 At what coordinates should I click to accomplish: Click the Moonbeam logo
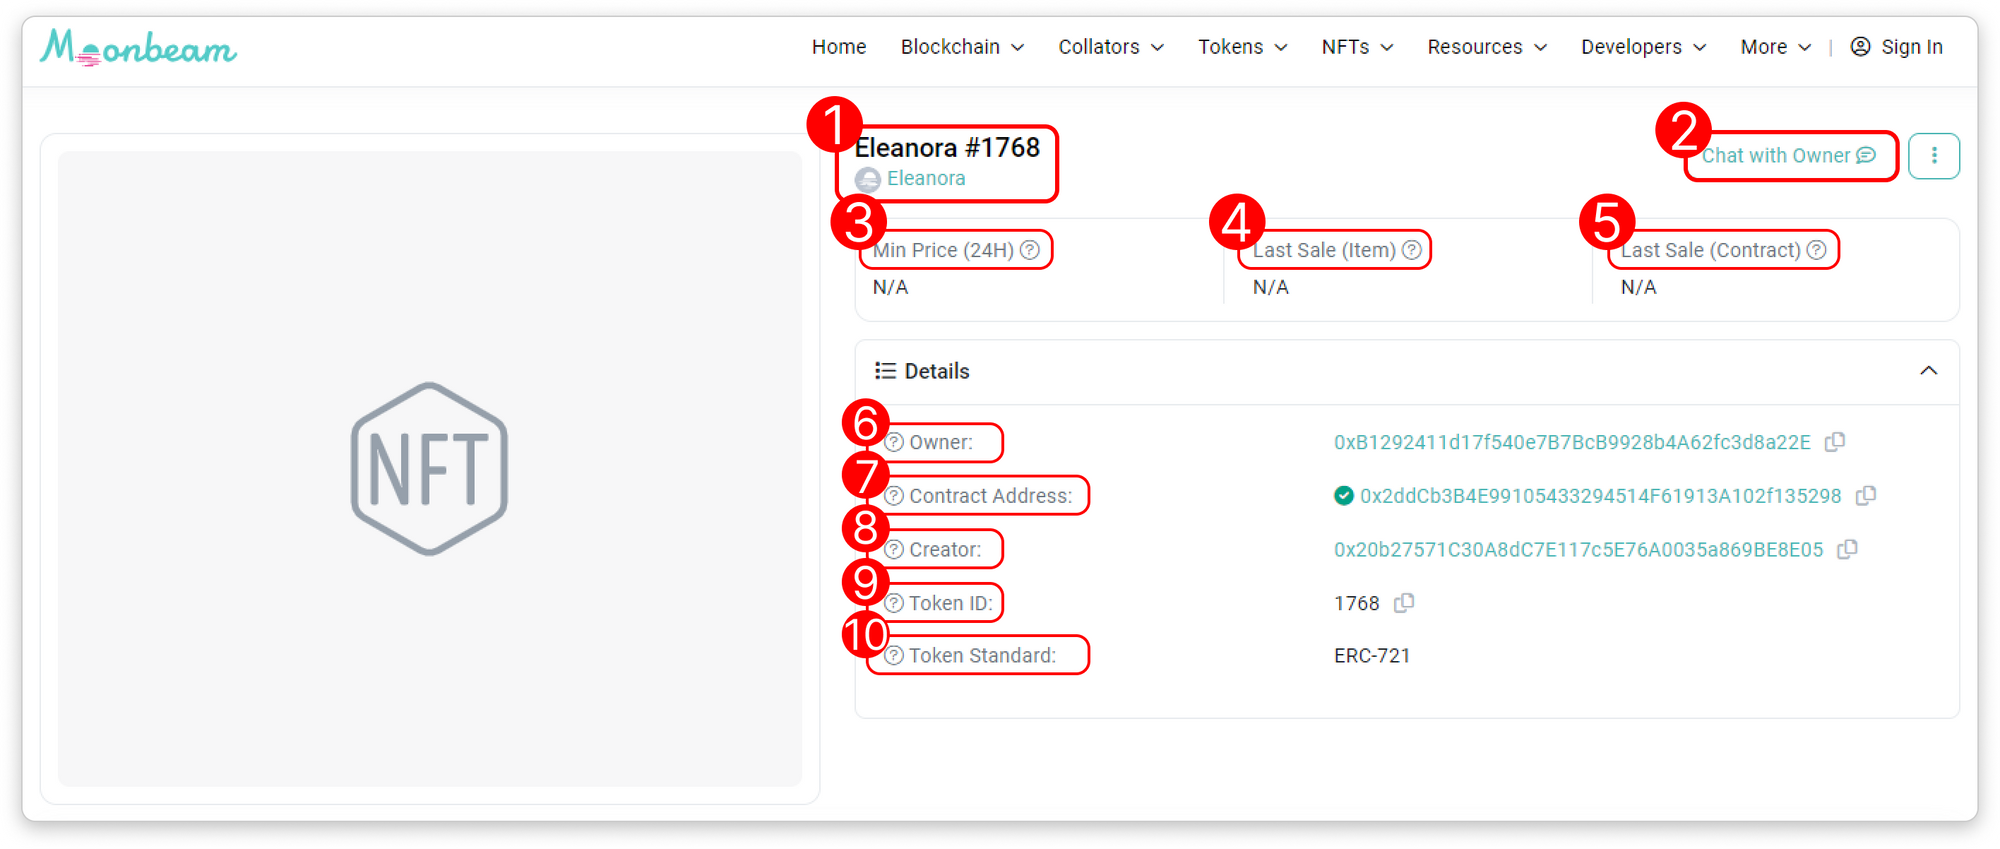(x=138, y=47)
